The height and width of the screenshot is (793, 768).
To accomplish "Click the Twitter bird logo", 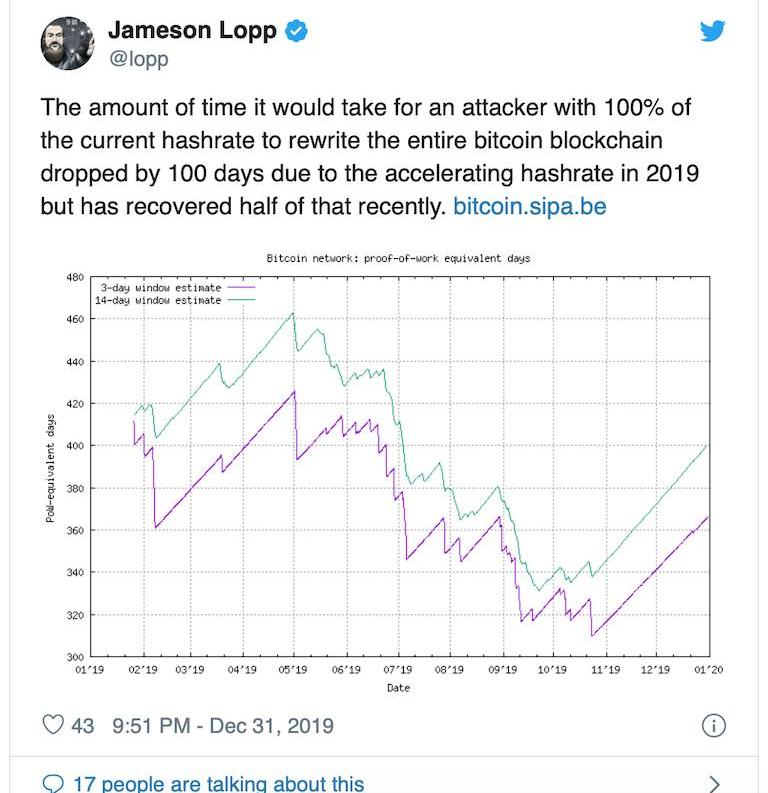I will [712, 31].
